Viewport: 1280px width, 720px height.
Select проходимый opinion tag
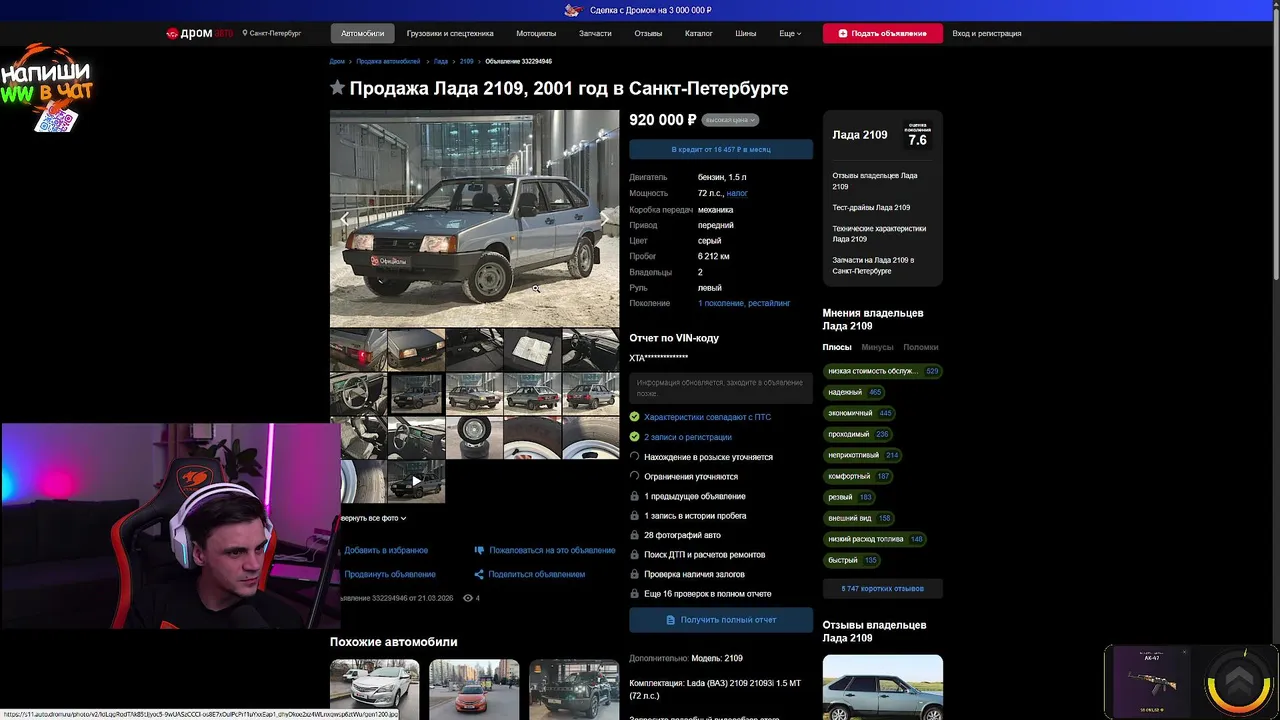[x=858, y=434]
